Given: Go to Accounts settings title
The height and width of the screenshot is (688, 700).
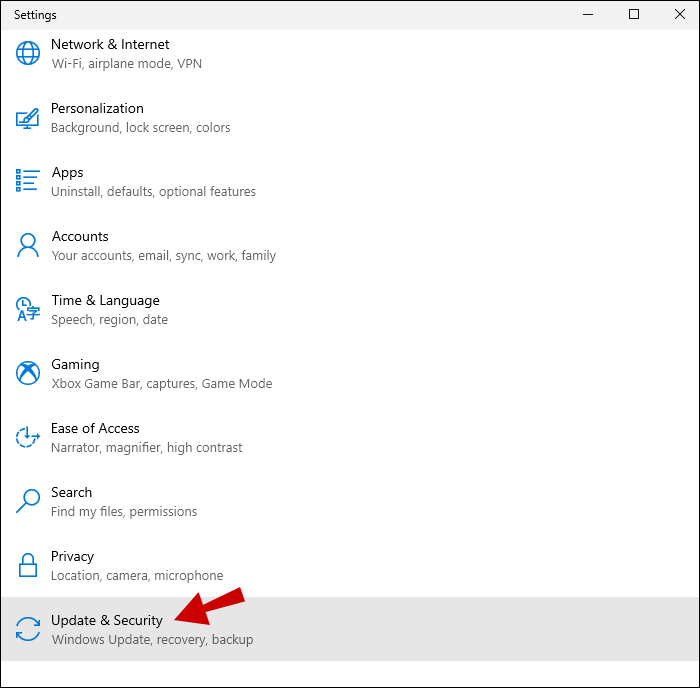Looking at the screenshot, I should pyautogui.click(x=80, y=236).
